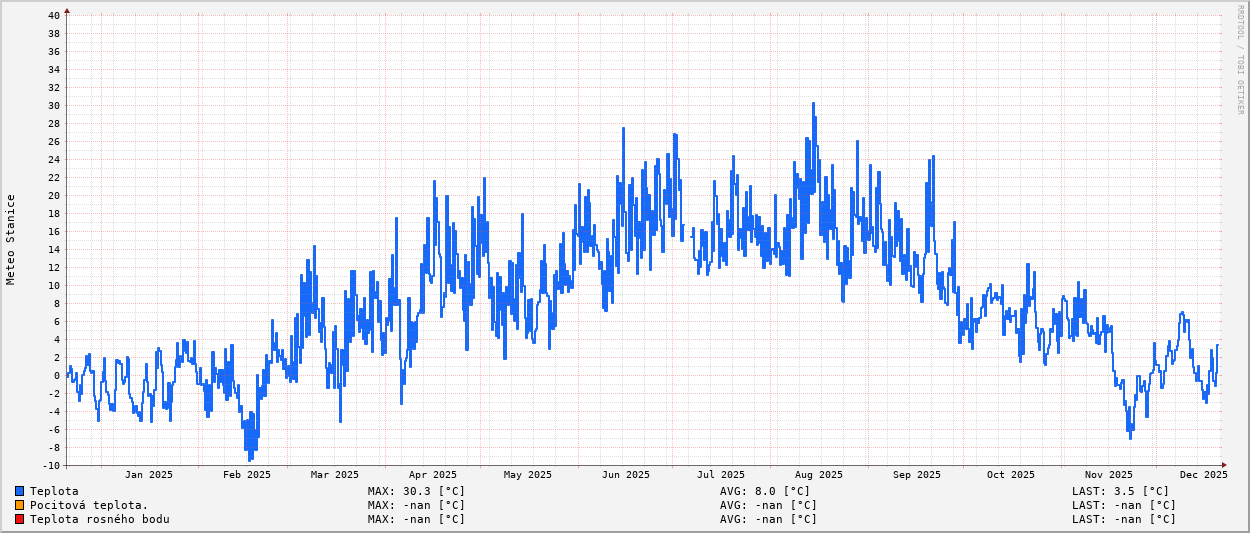
Task: Click the blue Teplota legend color swatch
Action: (x=19, y=491)
